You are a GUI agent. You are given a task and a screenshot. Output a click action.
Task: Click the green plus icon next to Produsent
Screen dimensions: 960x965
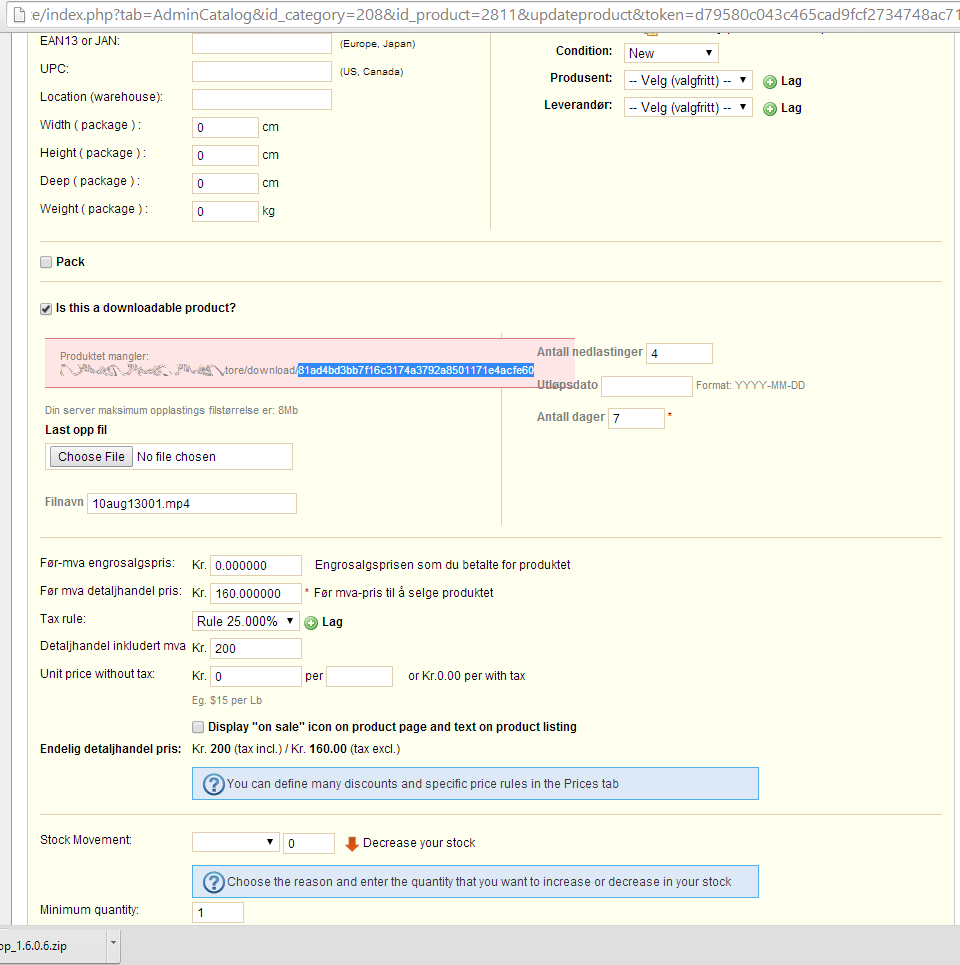[x=769, y=82]
